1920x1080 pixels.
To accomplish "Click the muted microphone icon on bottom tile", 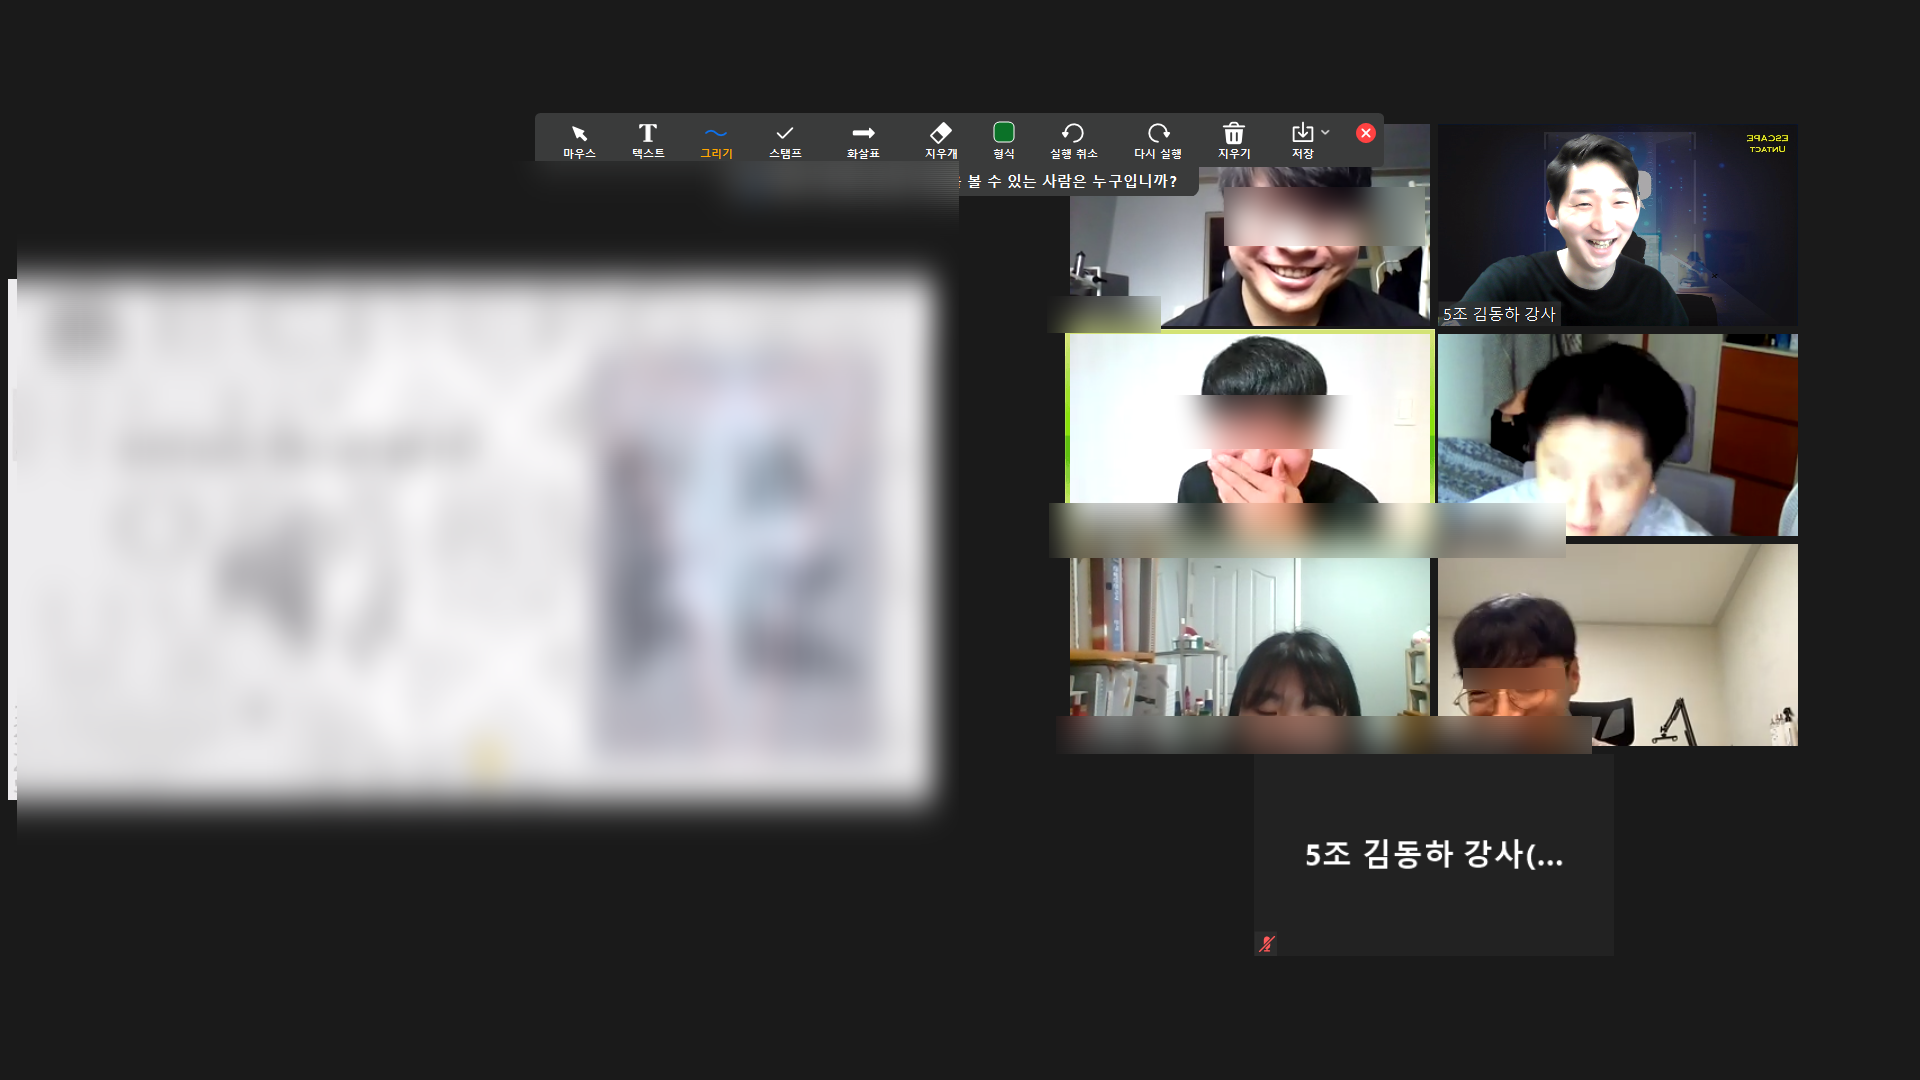I will (1266, 943).
